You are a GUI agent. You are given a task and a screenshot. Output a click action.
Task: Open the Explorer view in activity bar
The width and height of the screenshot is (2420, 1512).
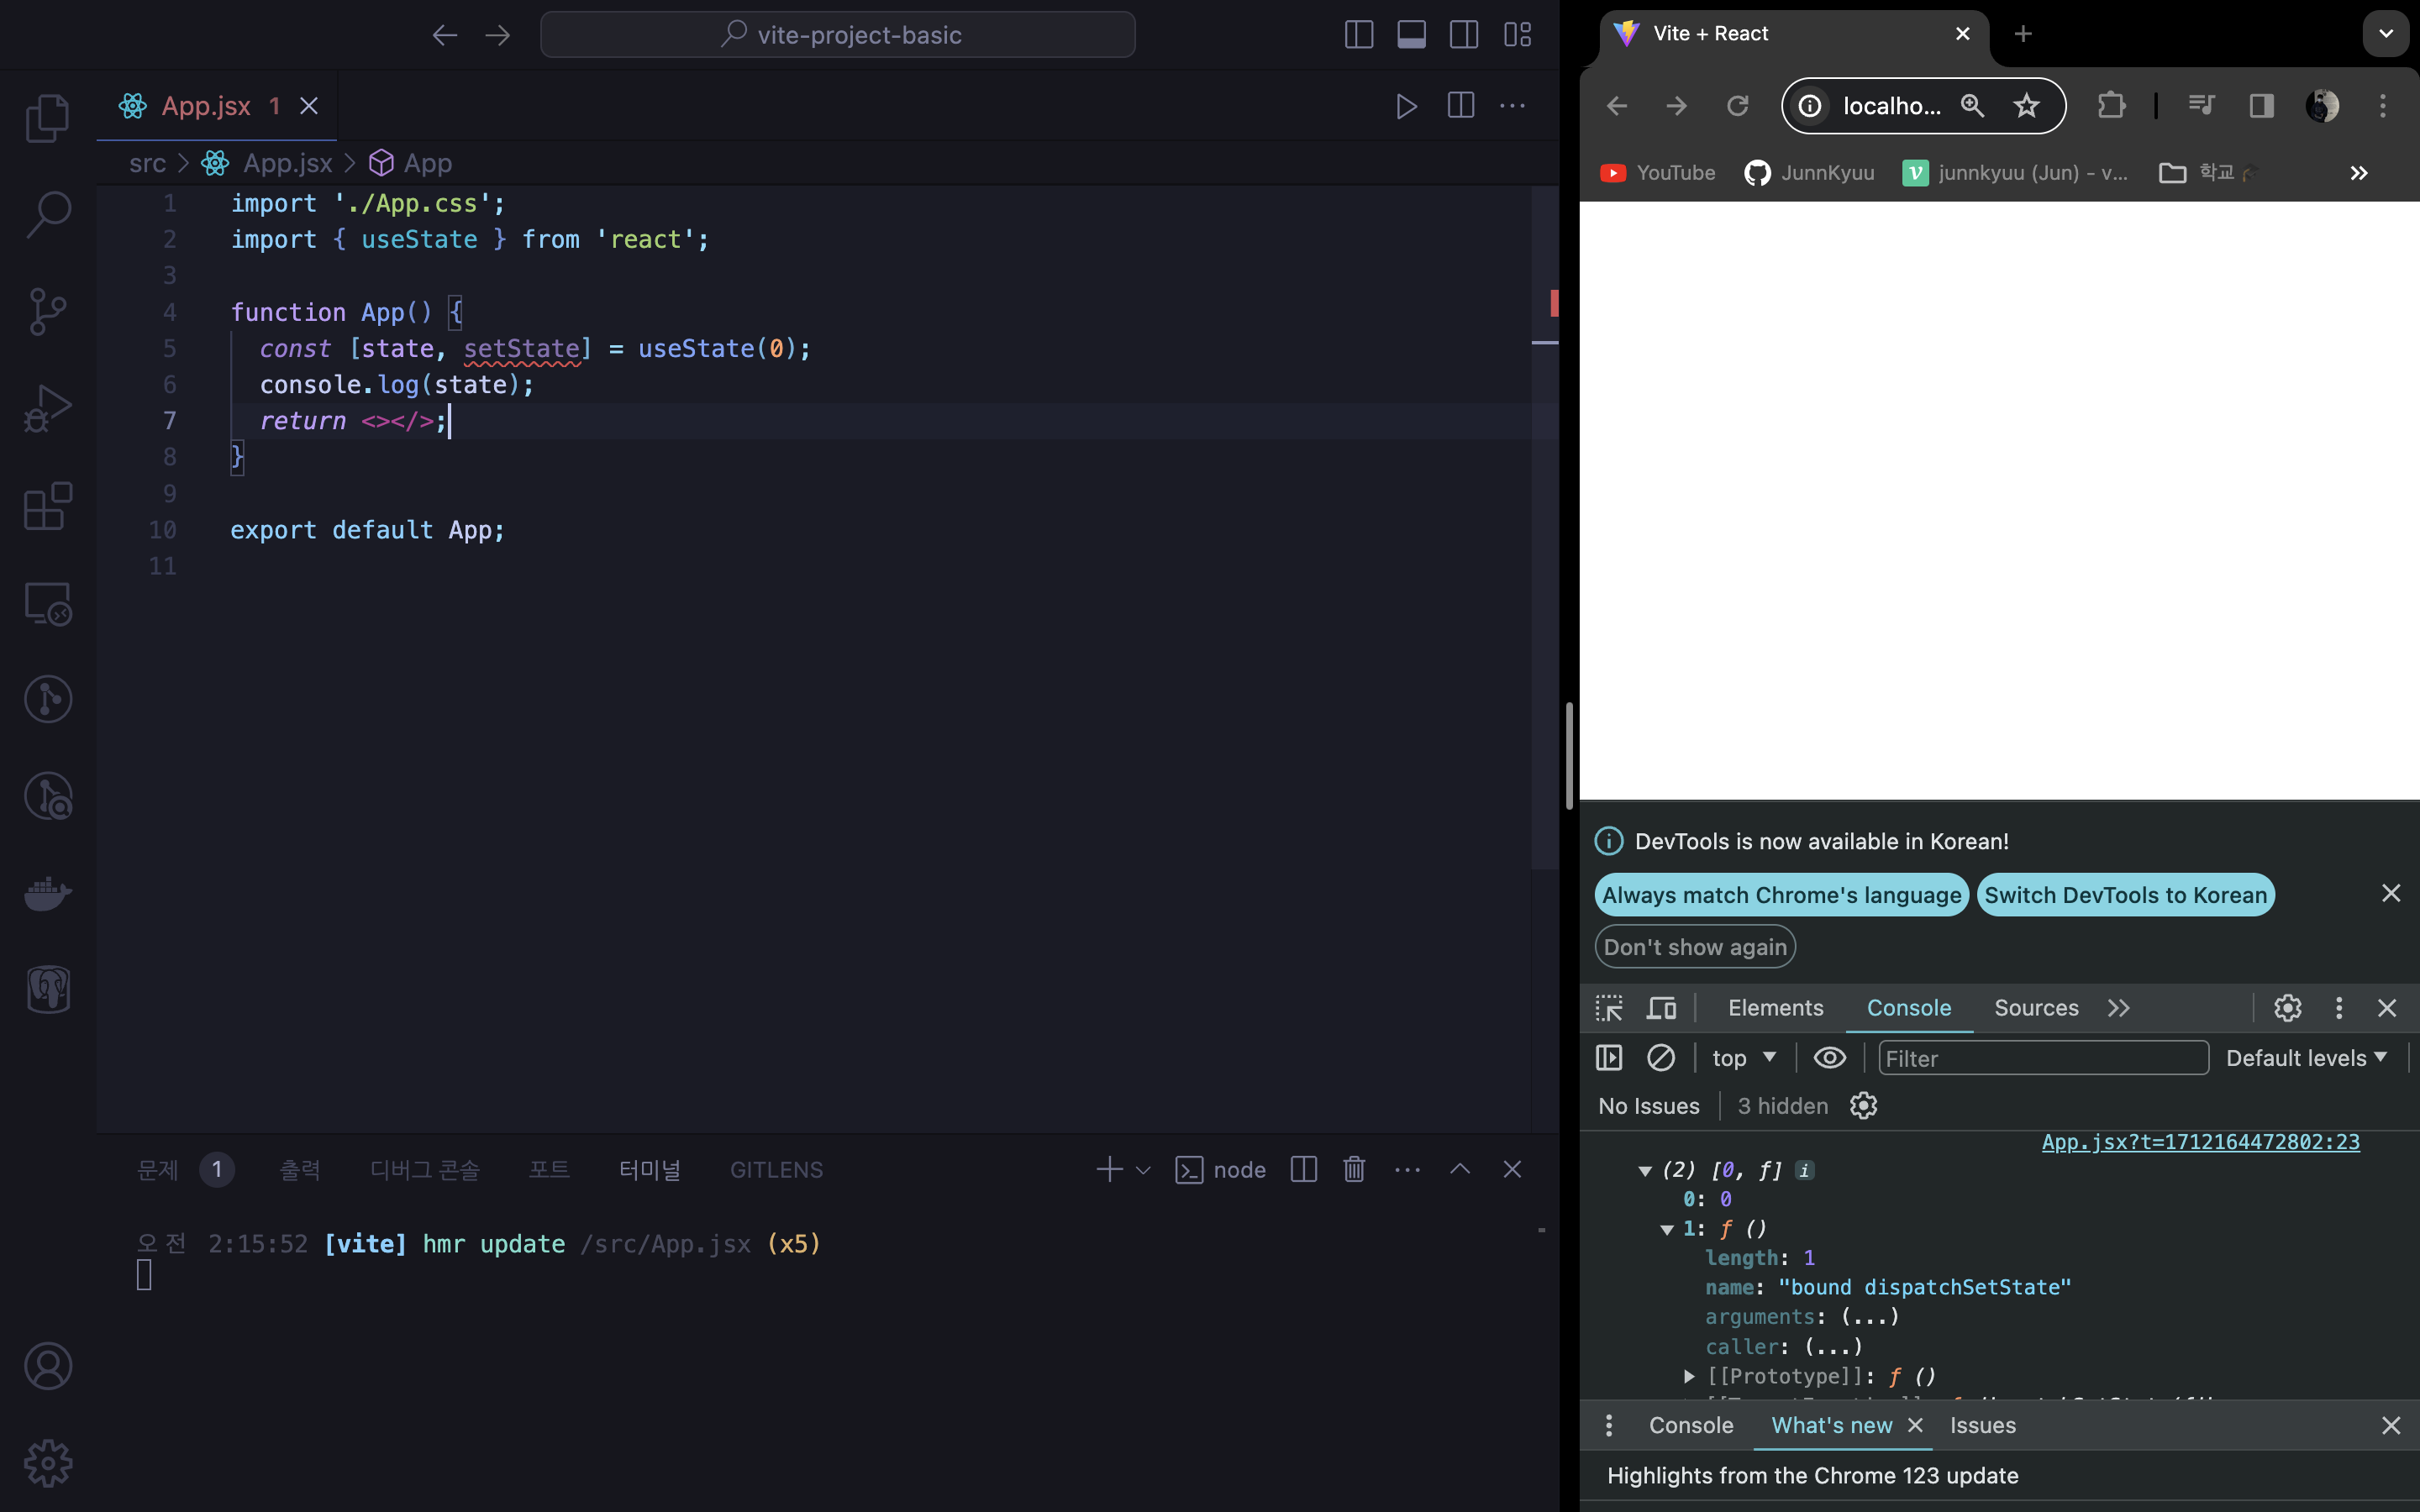47,118
